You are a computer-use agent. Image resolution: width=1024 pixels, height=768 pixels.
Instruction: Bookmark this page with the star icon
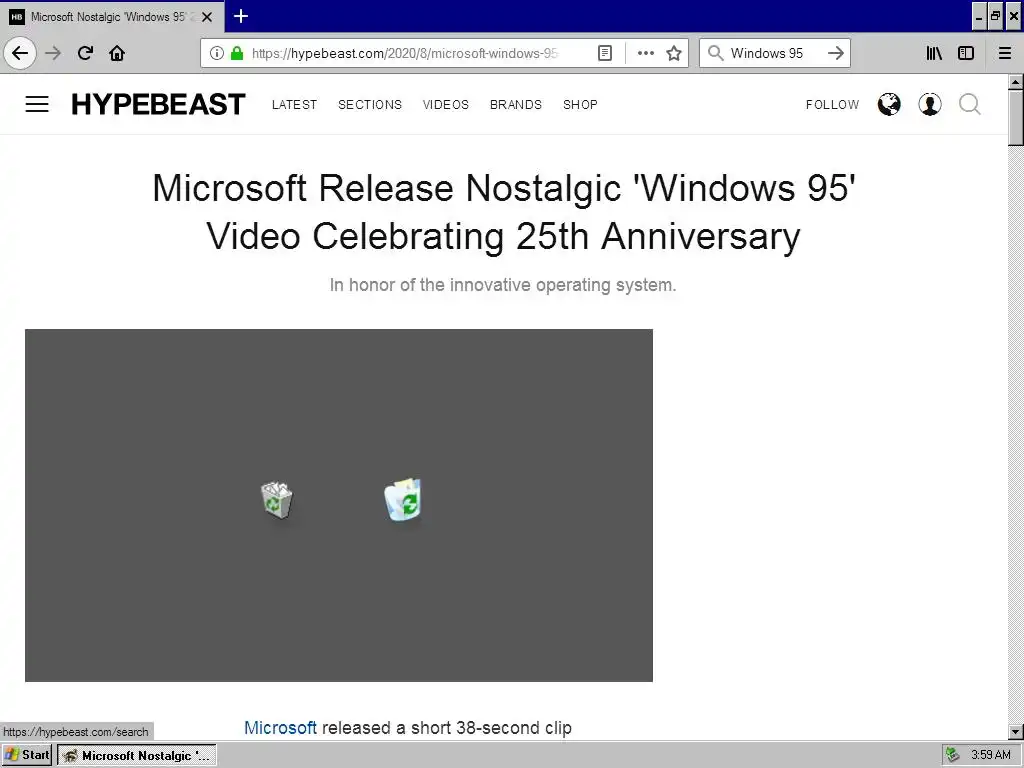pyautogui.click(x=674, y=53)
